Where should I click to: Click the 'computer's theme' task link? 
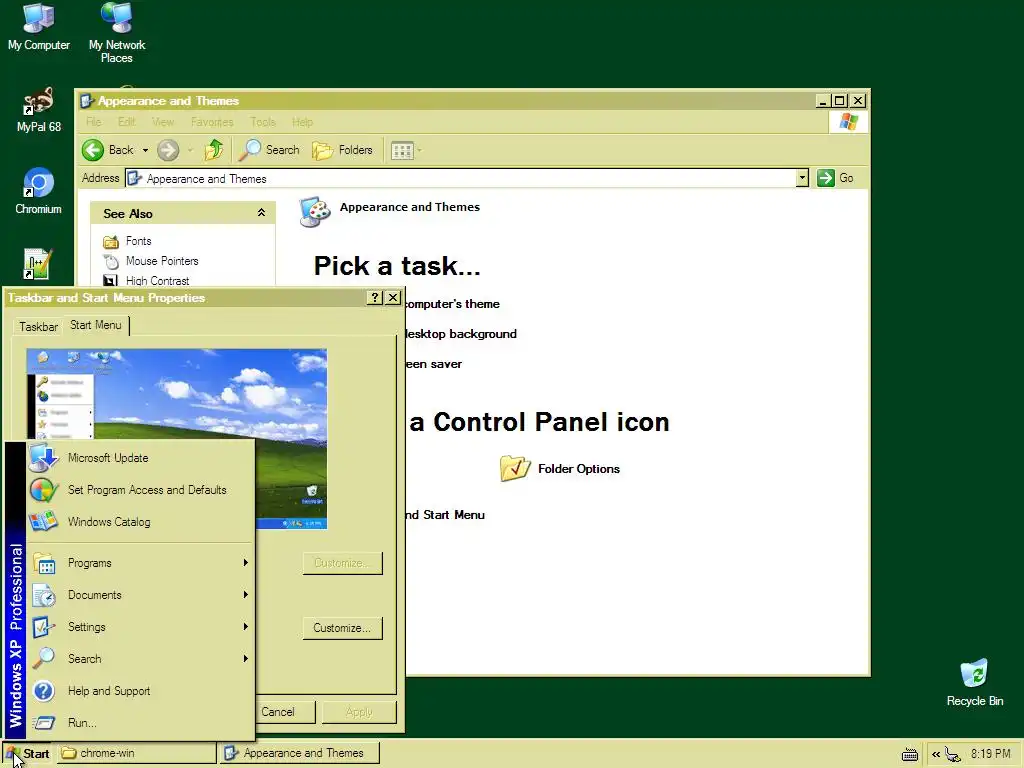coord(453,304)
